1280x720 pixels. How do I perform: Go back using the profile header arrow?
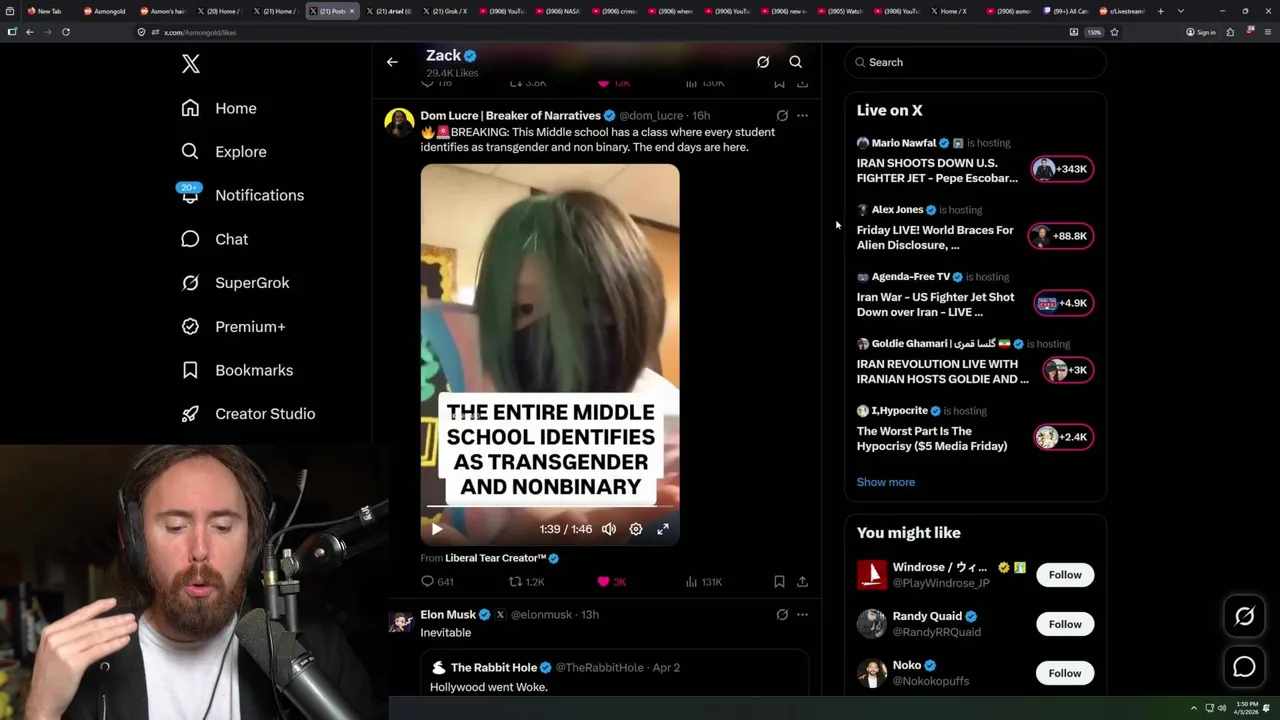pyautogui.click(x=392, y=62)
